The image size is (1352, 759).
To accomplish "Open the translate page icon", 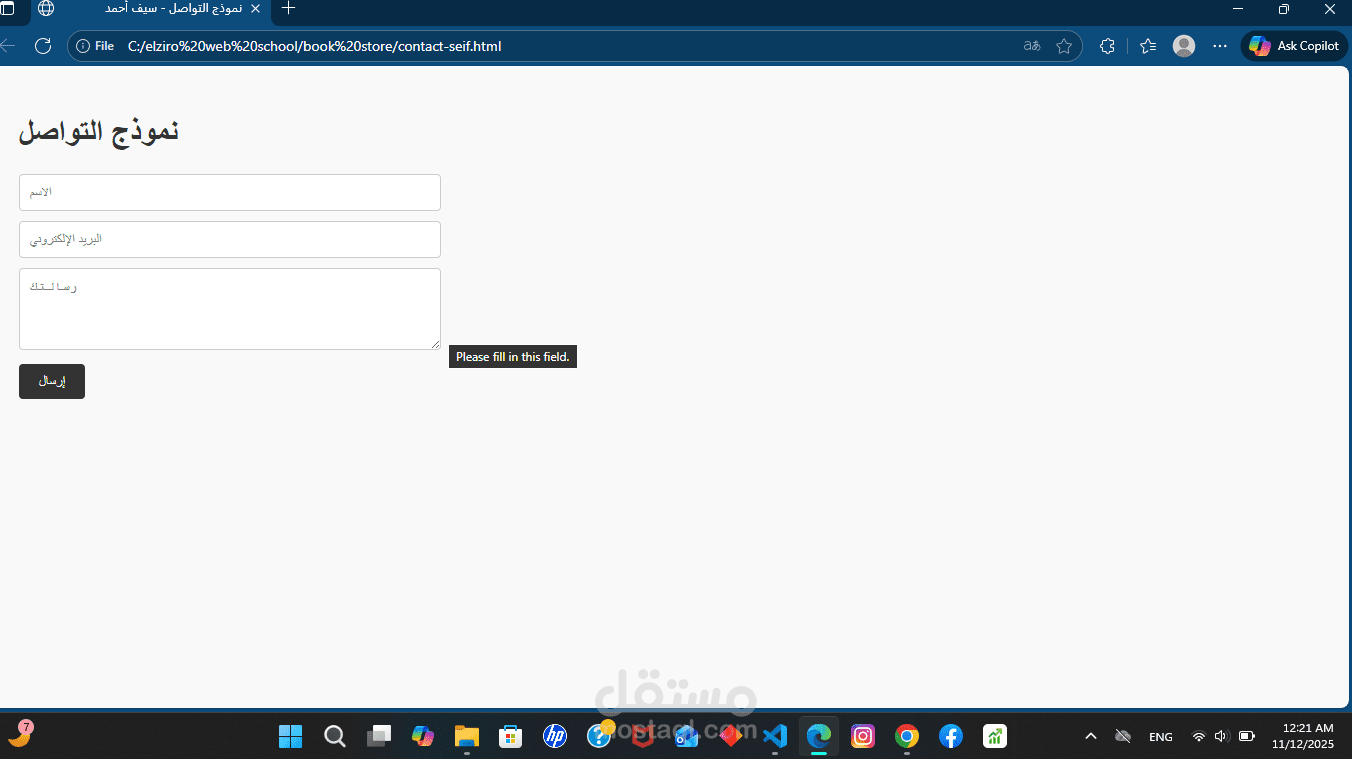I will click(1032, 46).
